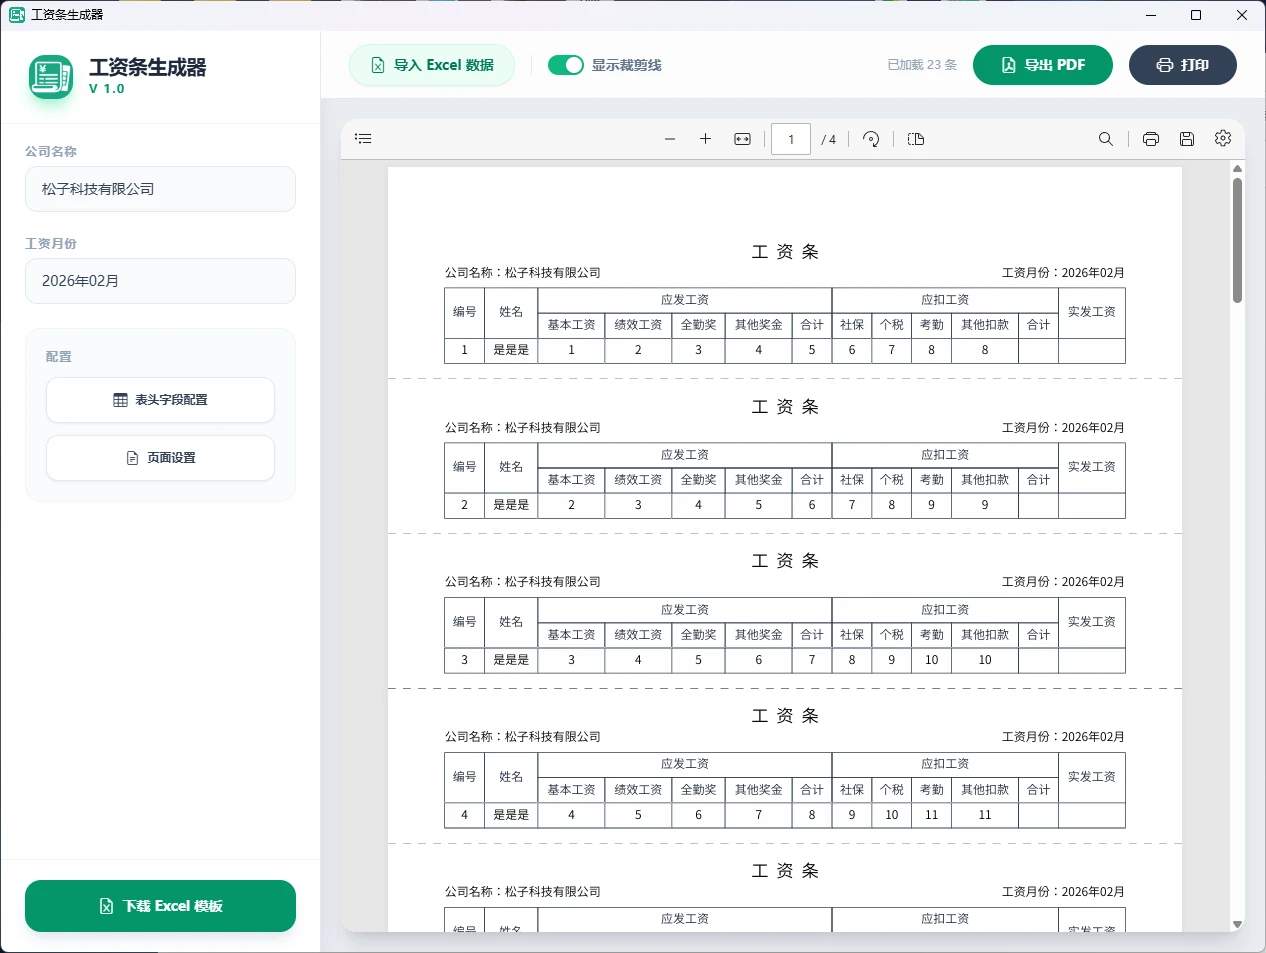Viewport: 1266px width, 953px height.
Task: Save the PDF via the viewer toolbar icon
Action: coord(1187,139)
